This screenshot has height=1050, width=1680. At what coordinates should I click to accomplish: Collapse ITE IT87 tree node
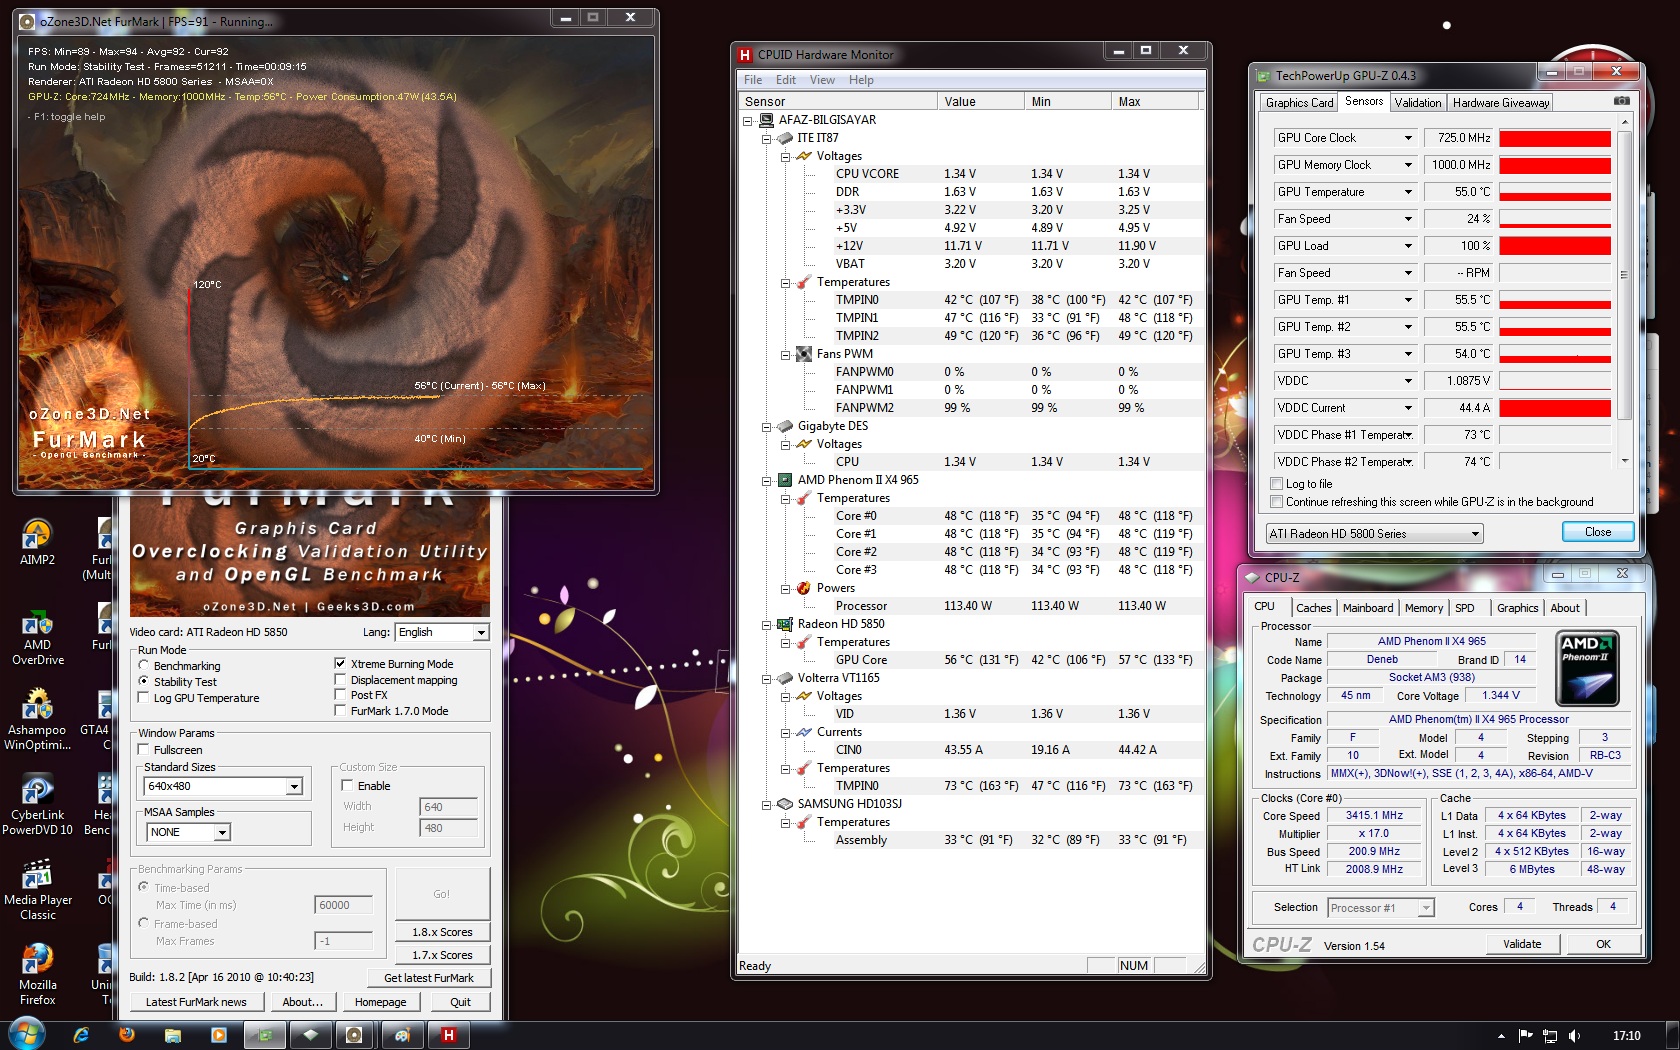pyautogui.click(x=767, y=138)
